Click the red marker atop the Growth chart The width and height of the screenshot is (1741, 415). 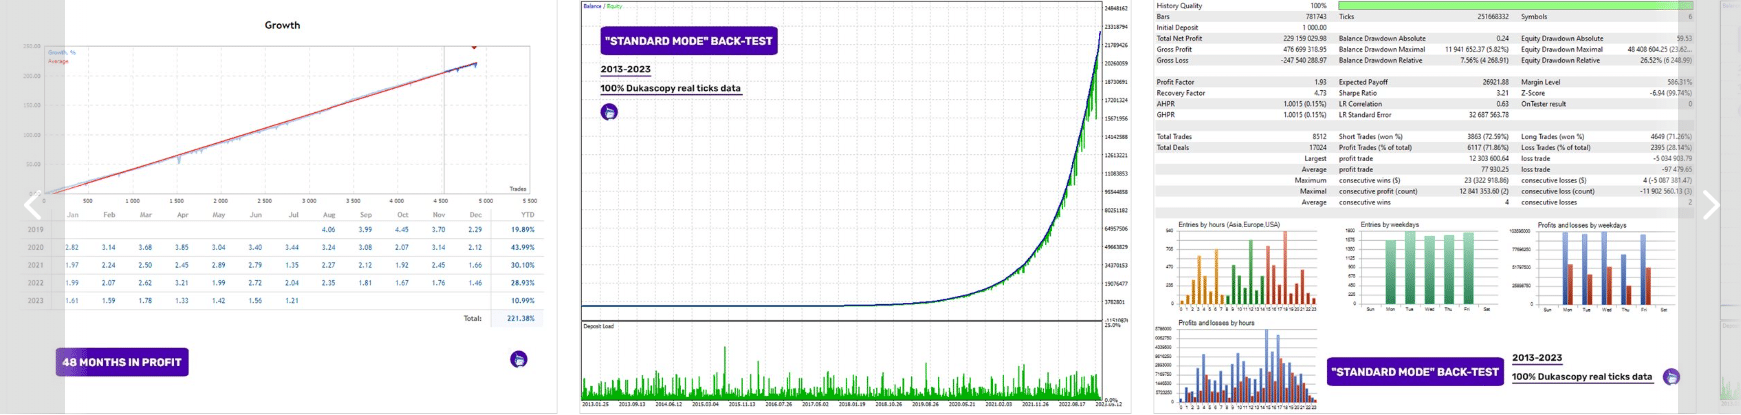pos(474,47)
